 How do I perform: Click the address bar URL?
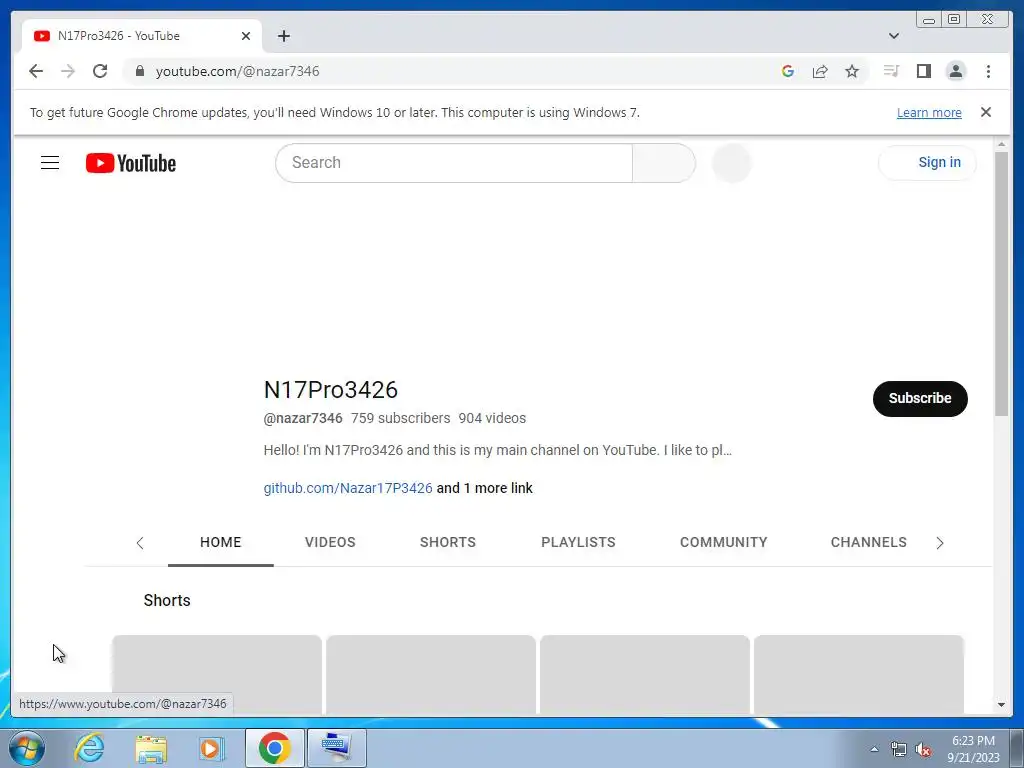[x=238, y=71]
